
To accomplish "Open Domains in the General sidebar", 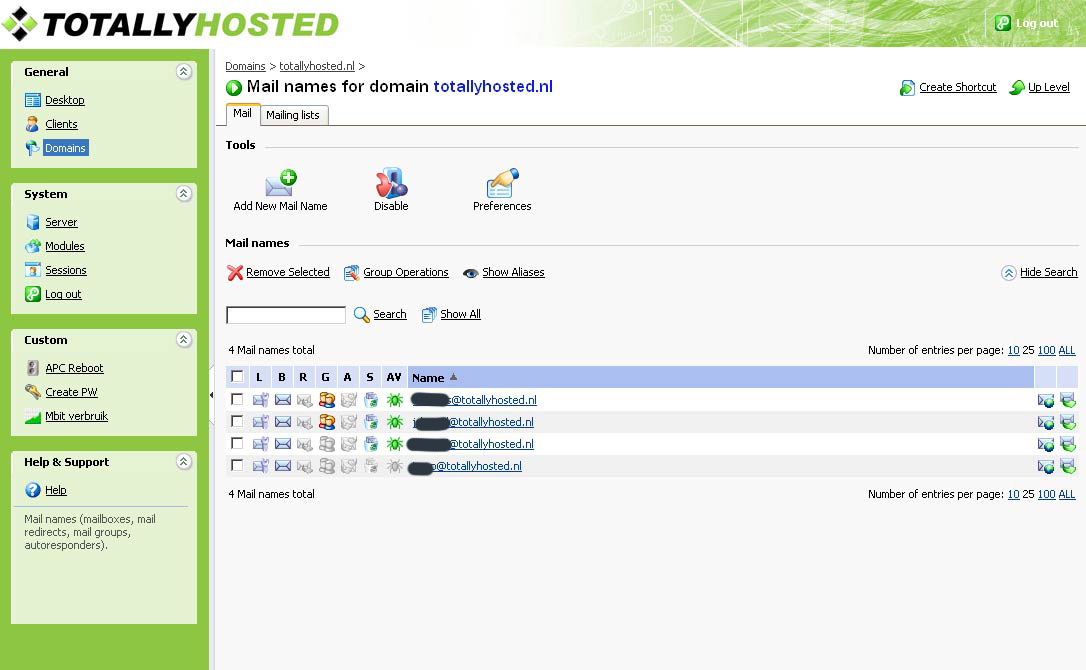I will pos(66,148).
